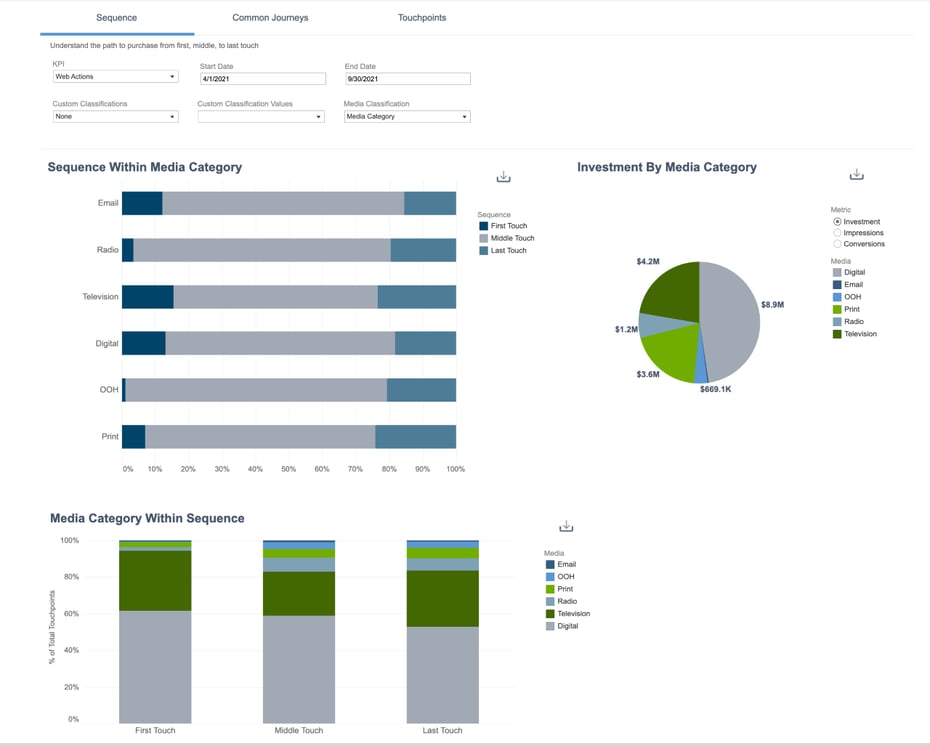The height and width of the screenshot is (746, 930).
Task: Select the Impressions metric radio button
Action: (837, 233)
